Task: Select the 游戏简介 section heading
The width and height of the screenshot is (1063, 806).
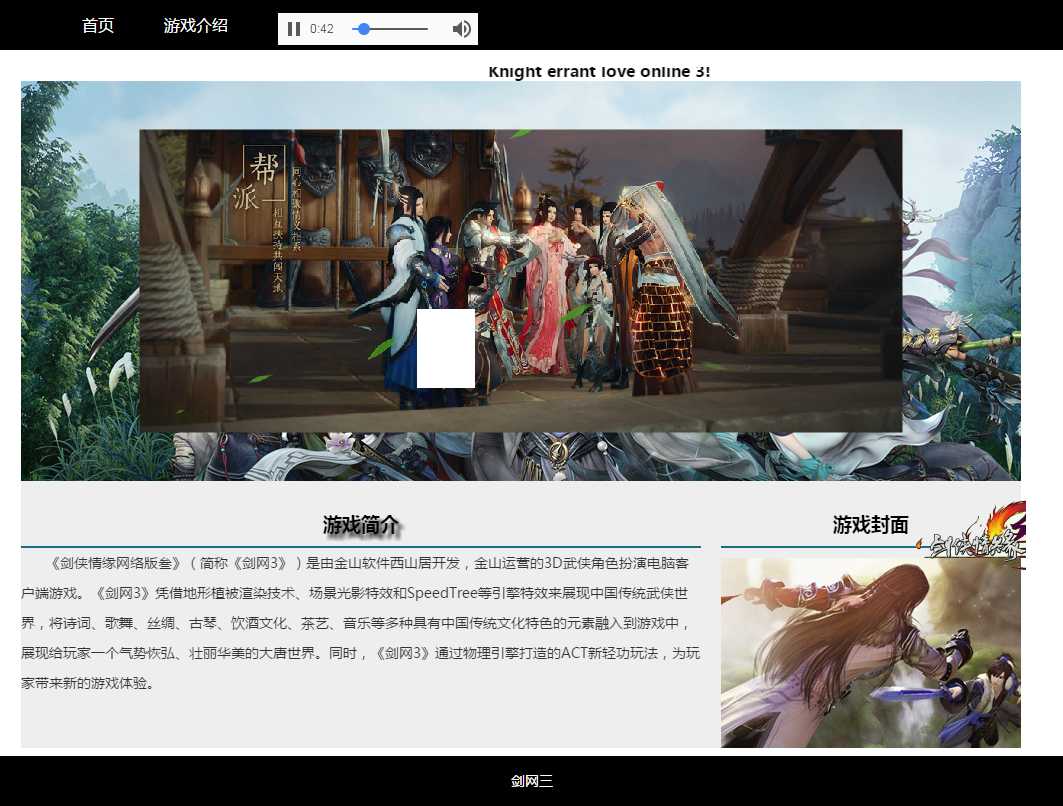Action: coord(361,525)
